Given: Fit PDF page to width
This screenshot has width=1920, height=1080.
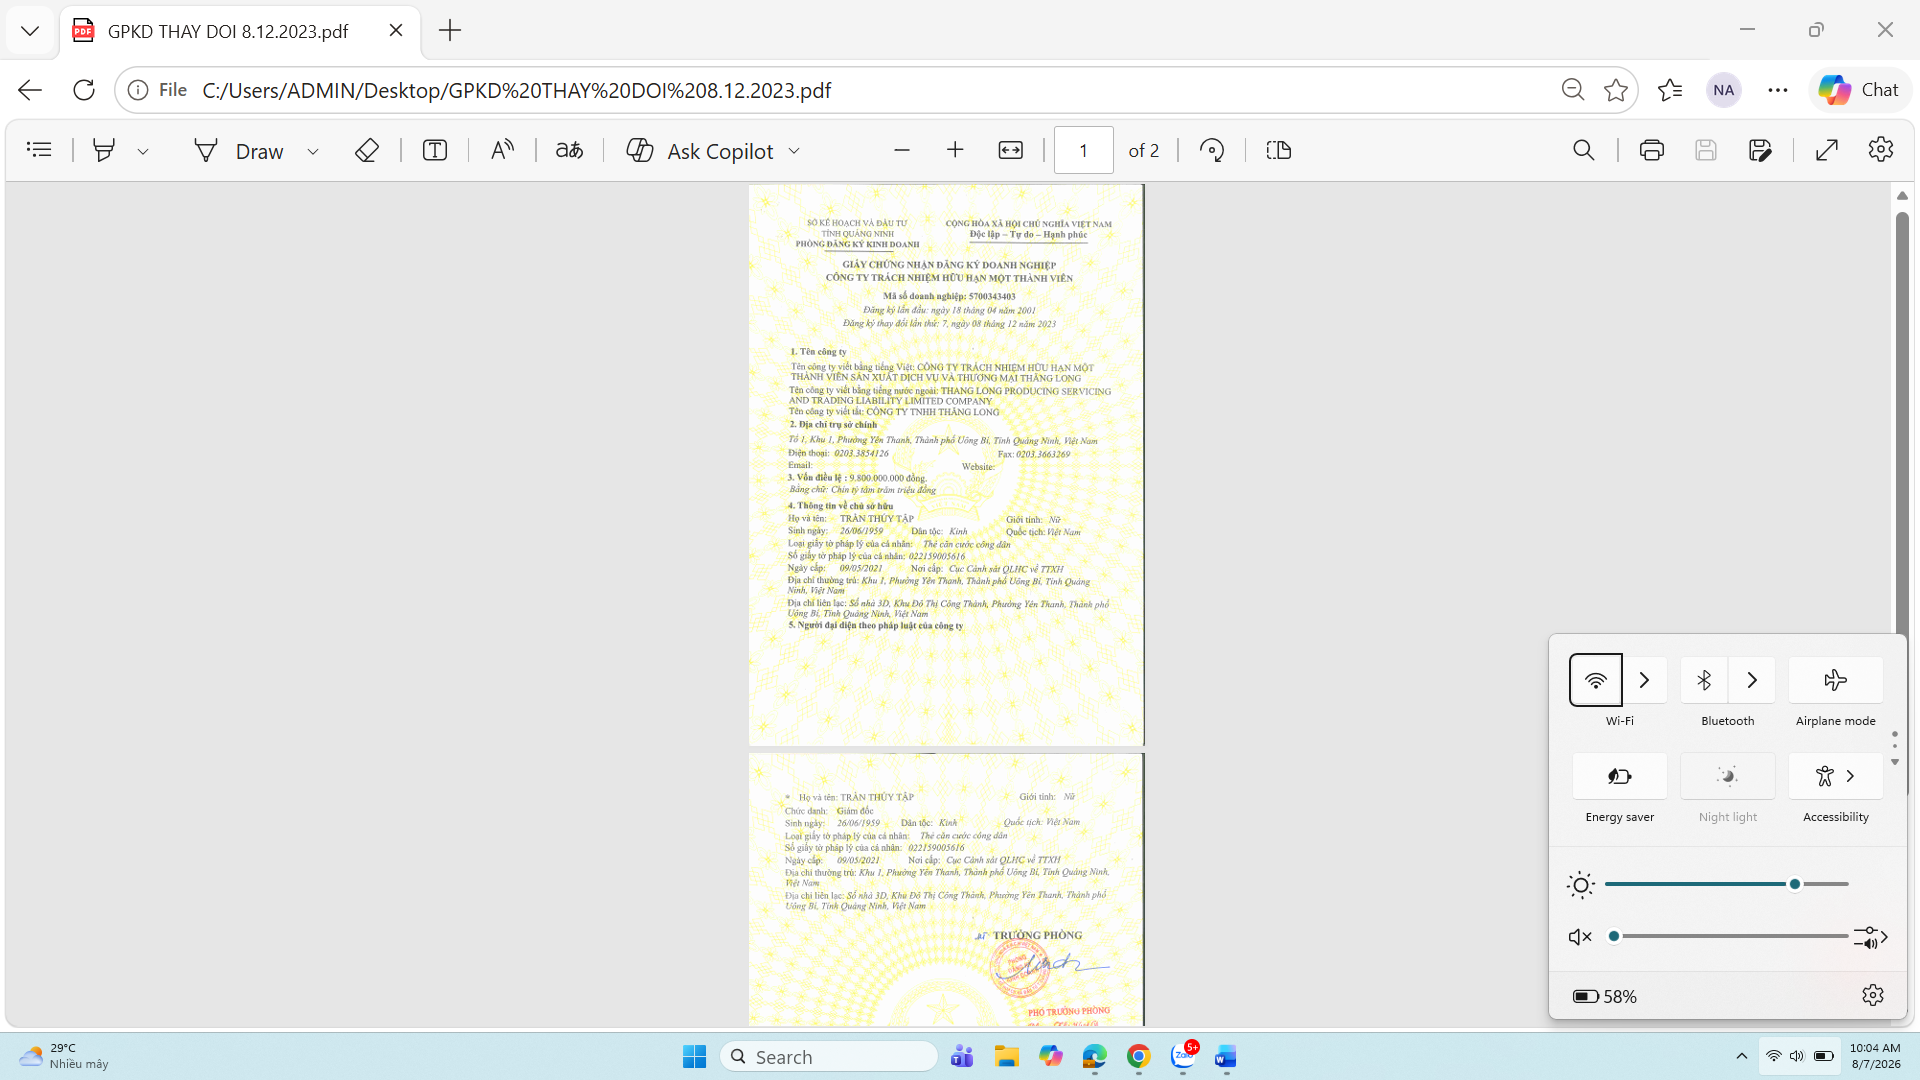Looking at the screenshot, I should pos(1011,150).
